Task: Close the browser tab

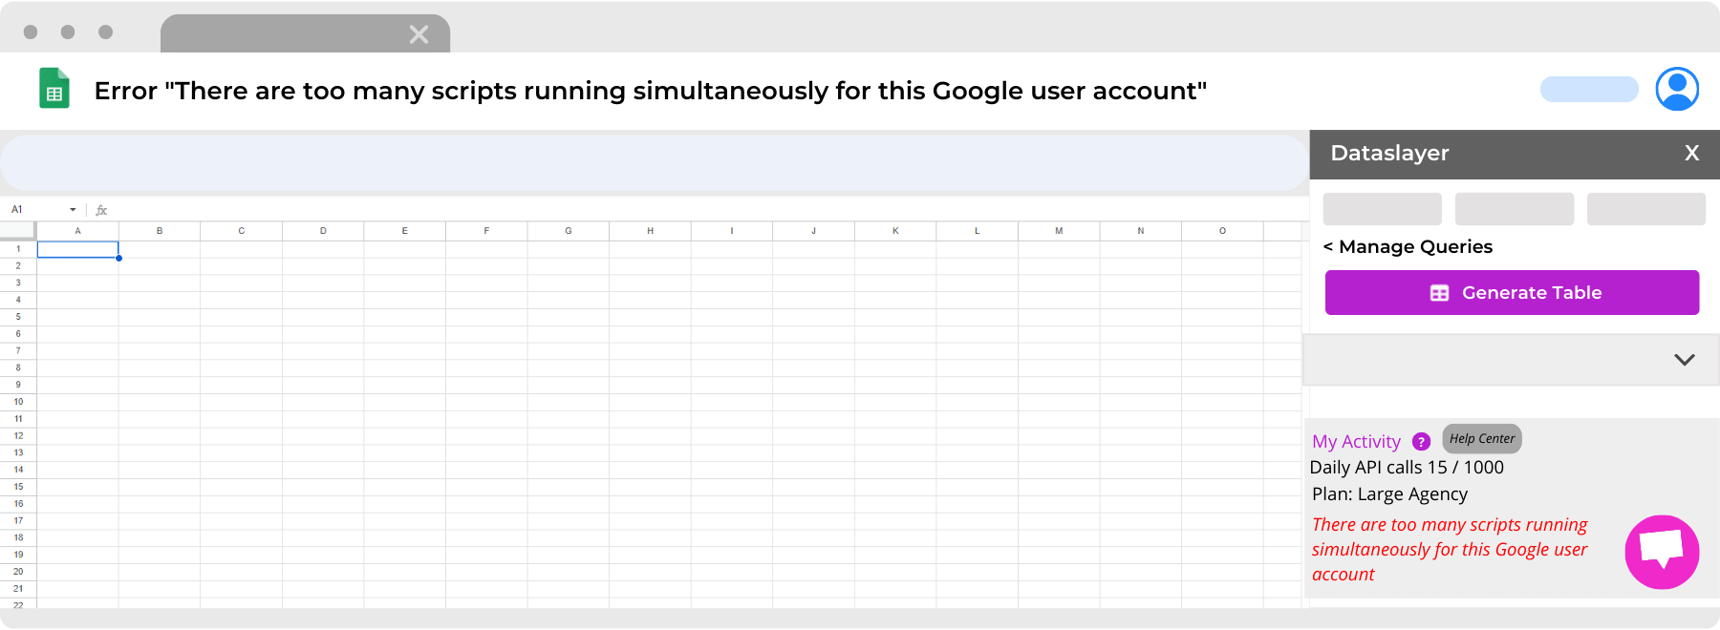Action: point(419,34)
